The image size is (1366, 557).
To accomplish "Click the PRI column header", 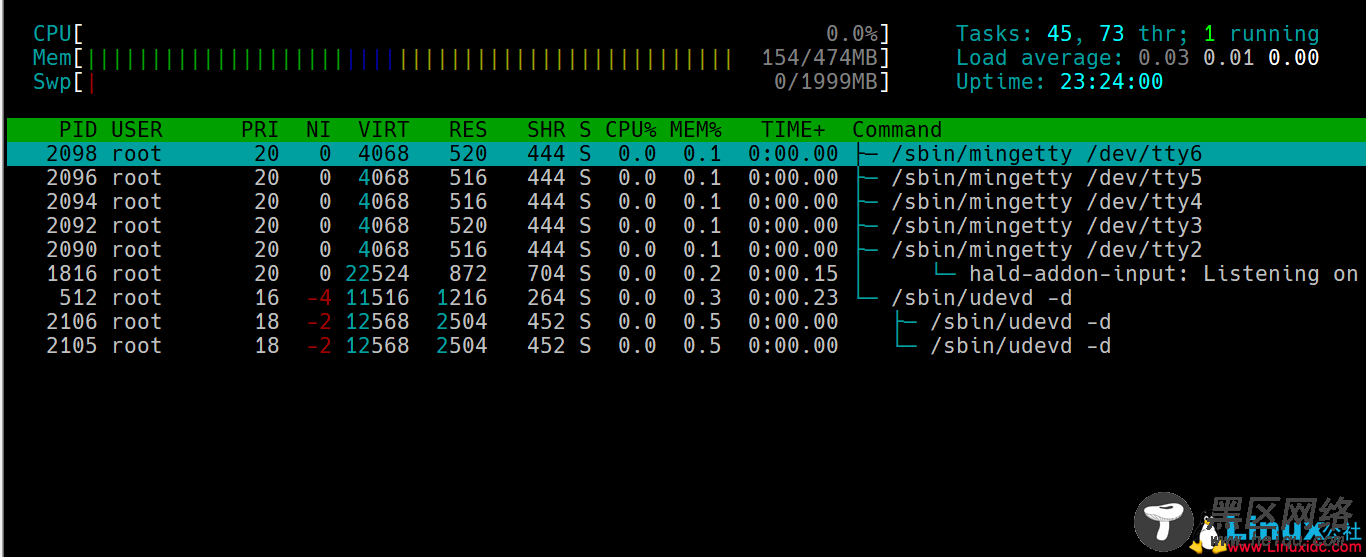I will (260, 130).
